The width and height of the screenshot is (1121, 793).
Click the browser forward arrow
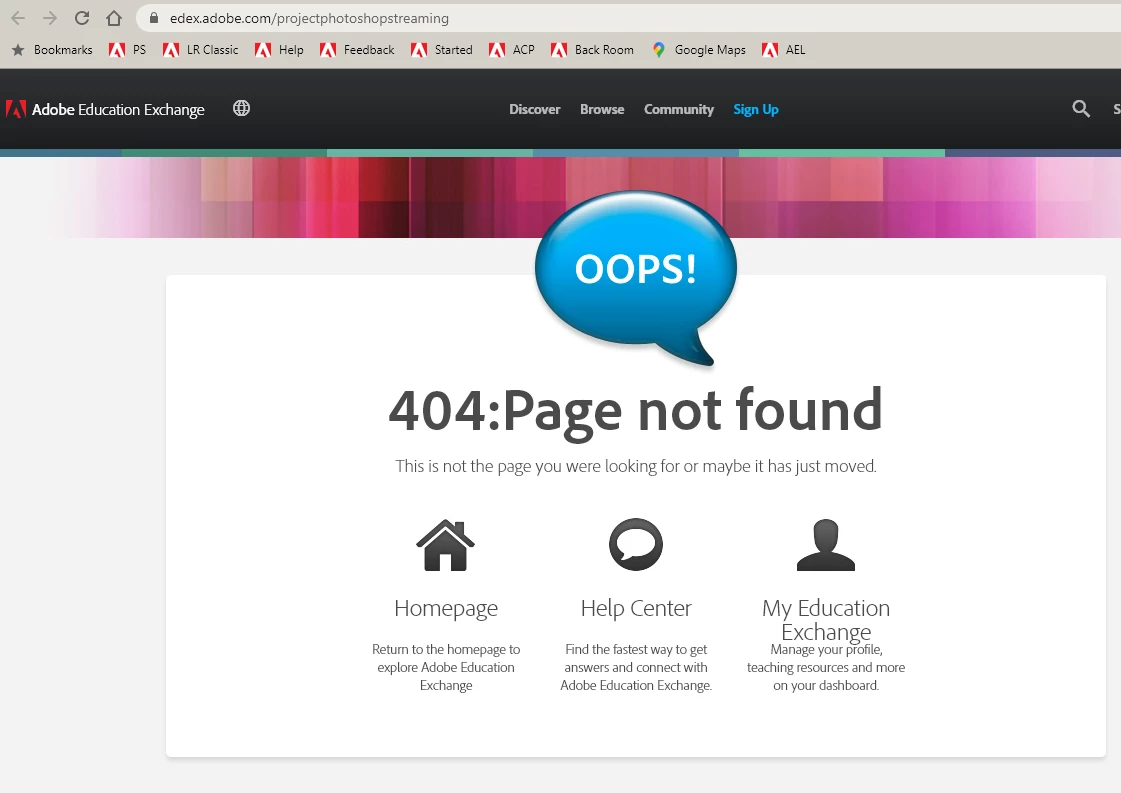(49, 18)
